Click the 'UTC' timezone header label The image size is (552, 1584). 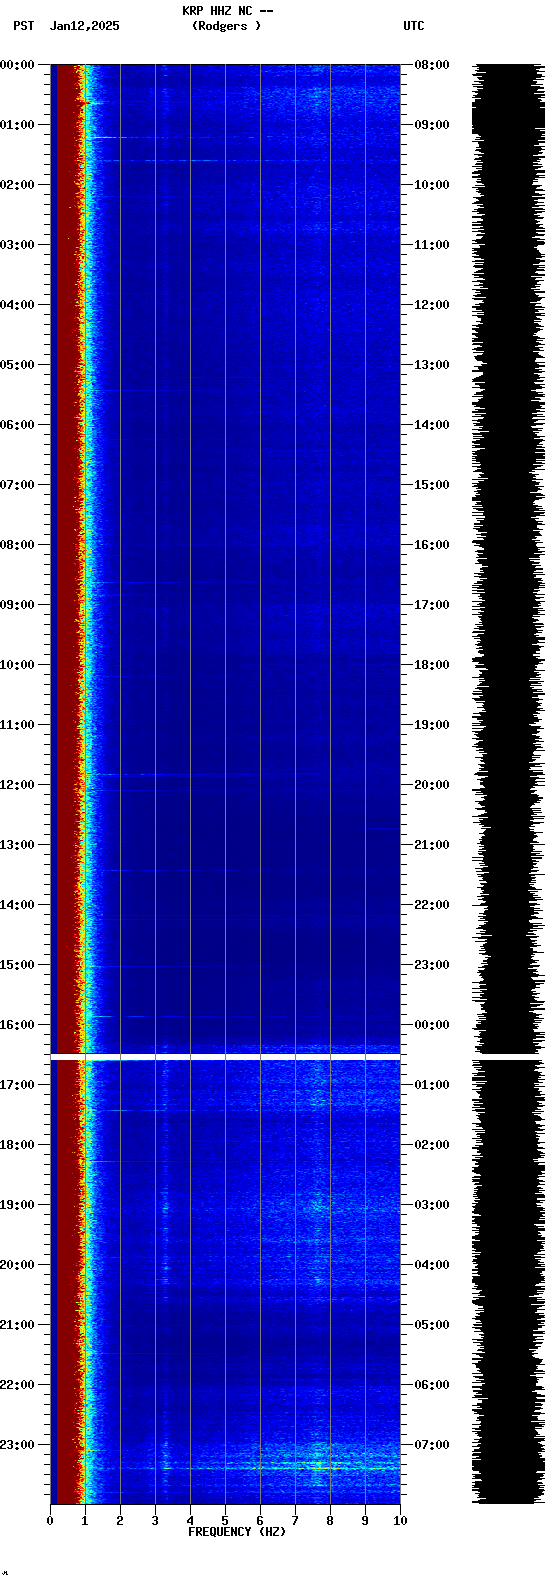point(414,26)
